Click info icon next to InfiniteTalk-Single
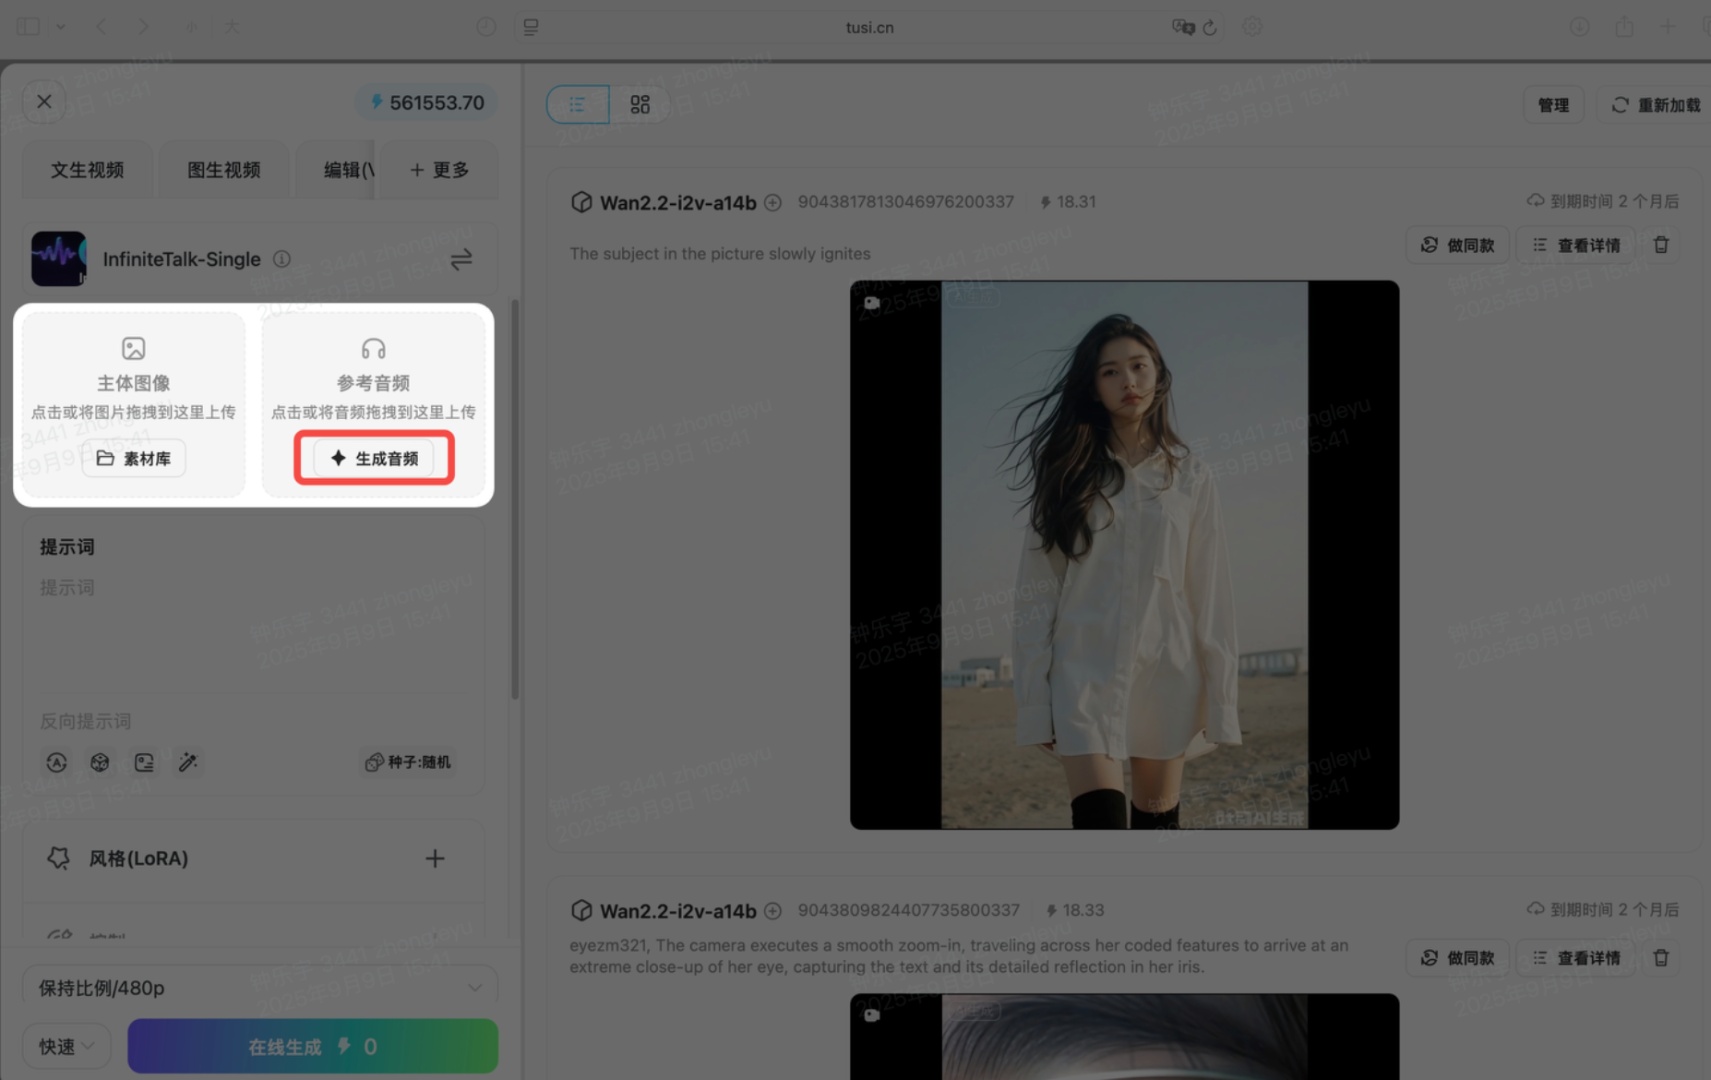Image resolution: width=1711 pixels, height=1080 pixels. tap(283, 260)
